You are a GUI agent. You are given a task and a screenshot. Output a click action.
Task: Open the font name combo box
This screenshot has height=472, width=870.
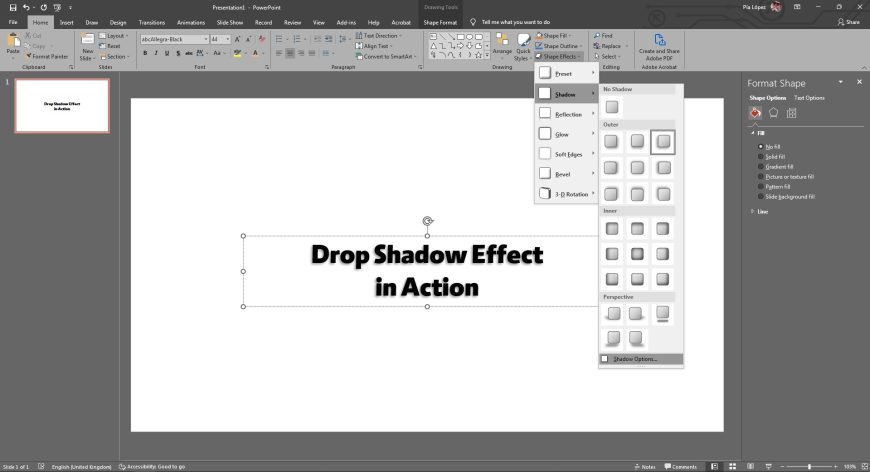point(174,39)
